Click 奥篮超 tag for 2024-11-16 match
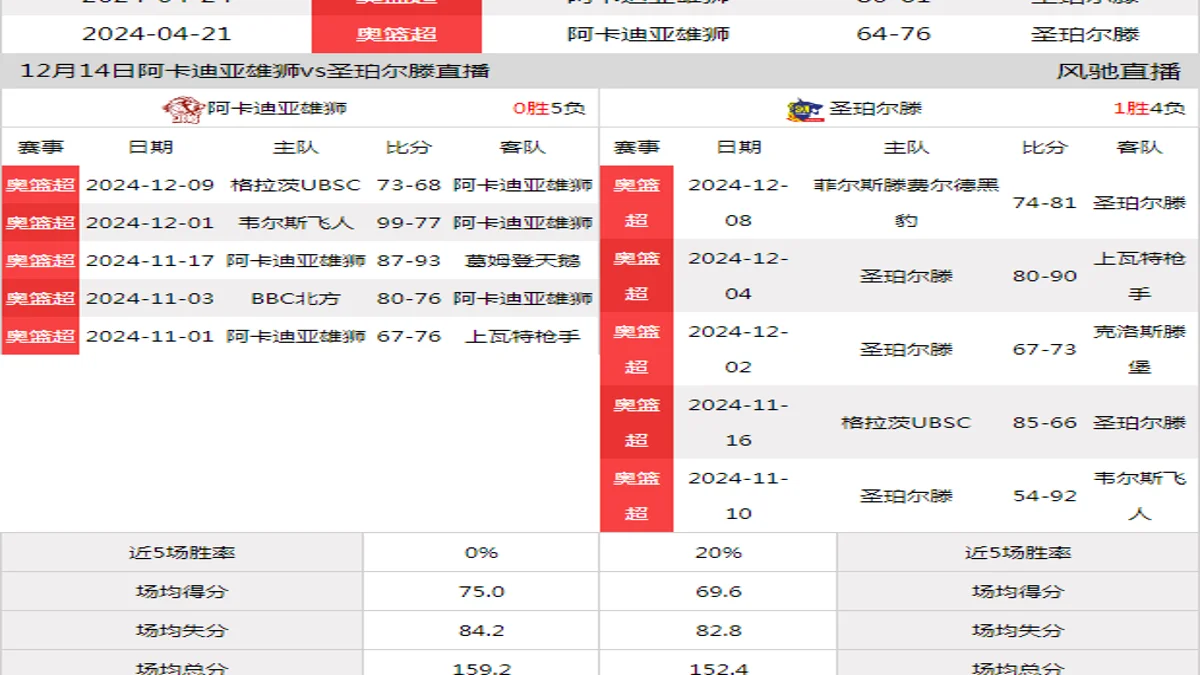 [x=637, y=422]
